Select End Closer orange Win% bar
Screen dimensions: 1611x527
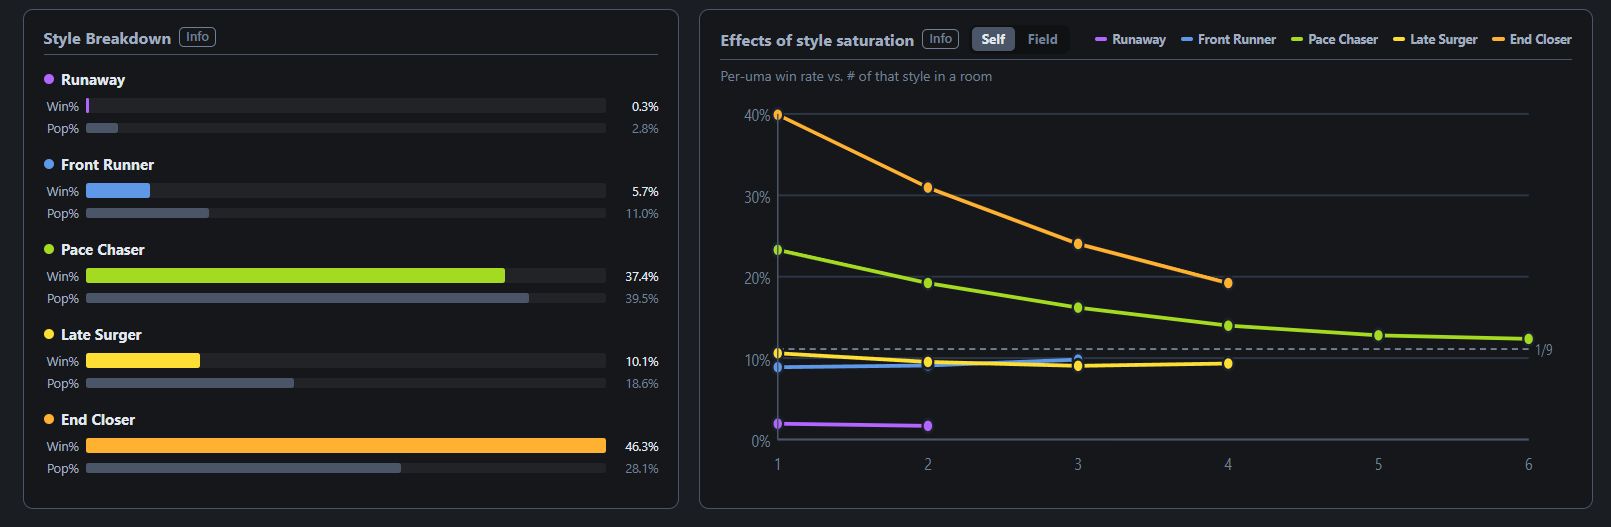(346, 446)
